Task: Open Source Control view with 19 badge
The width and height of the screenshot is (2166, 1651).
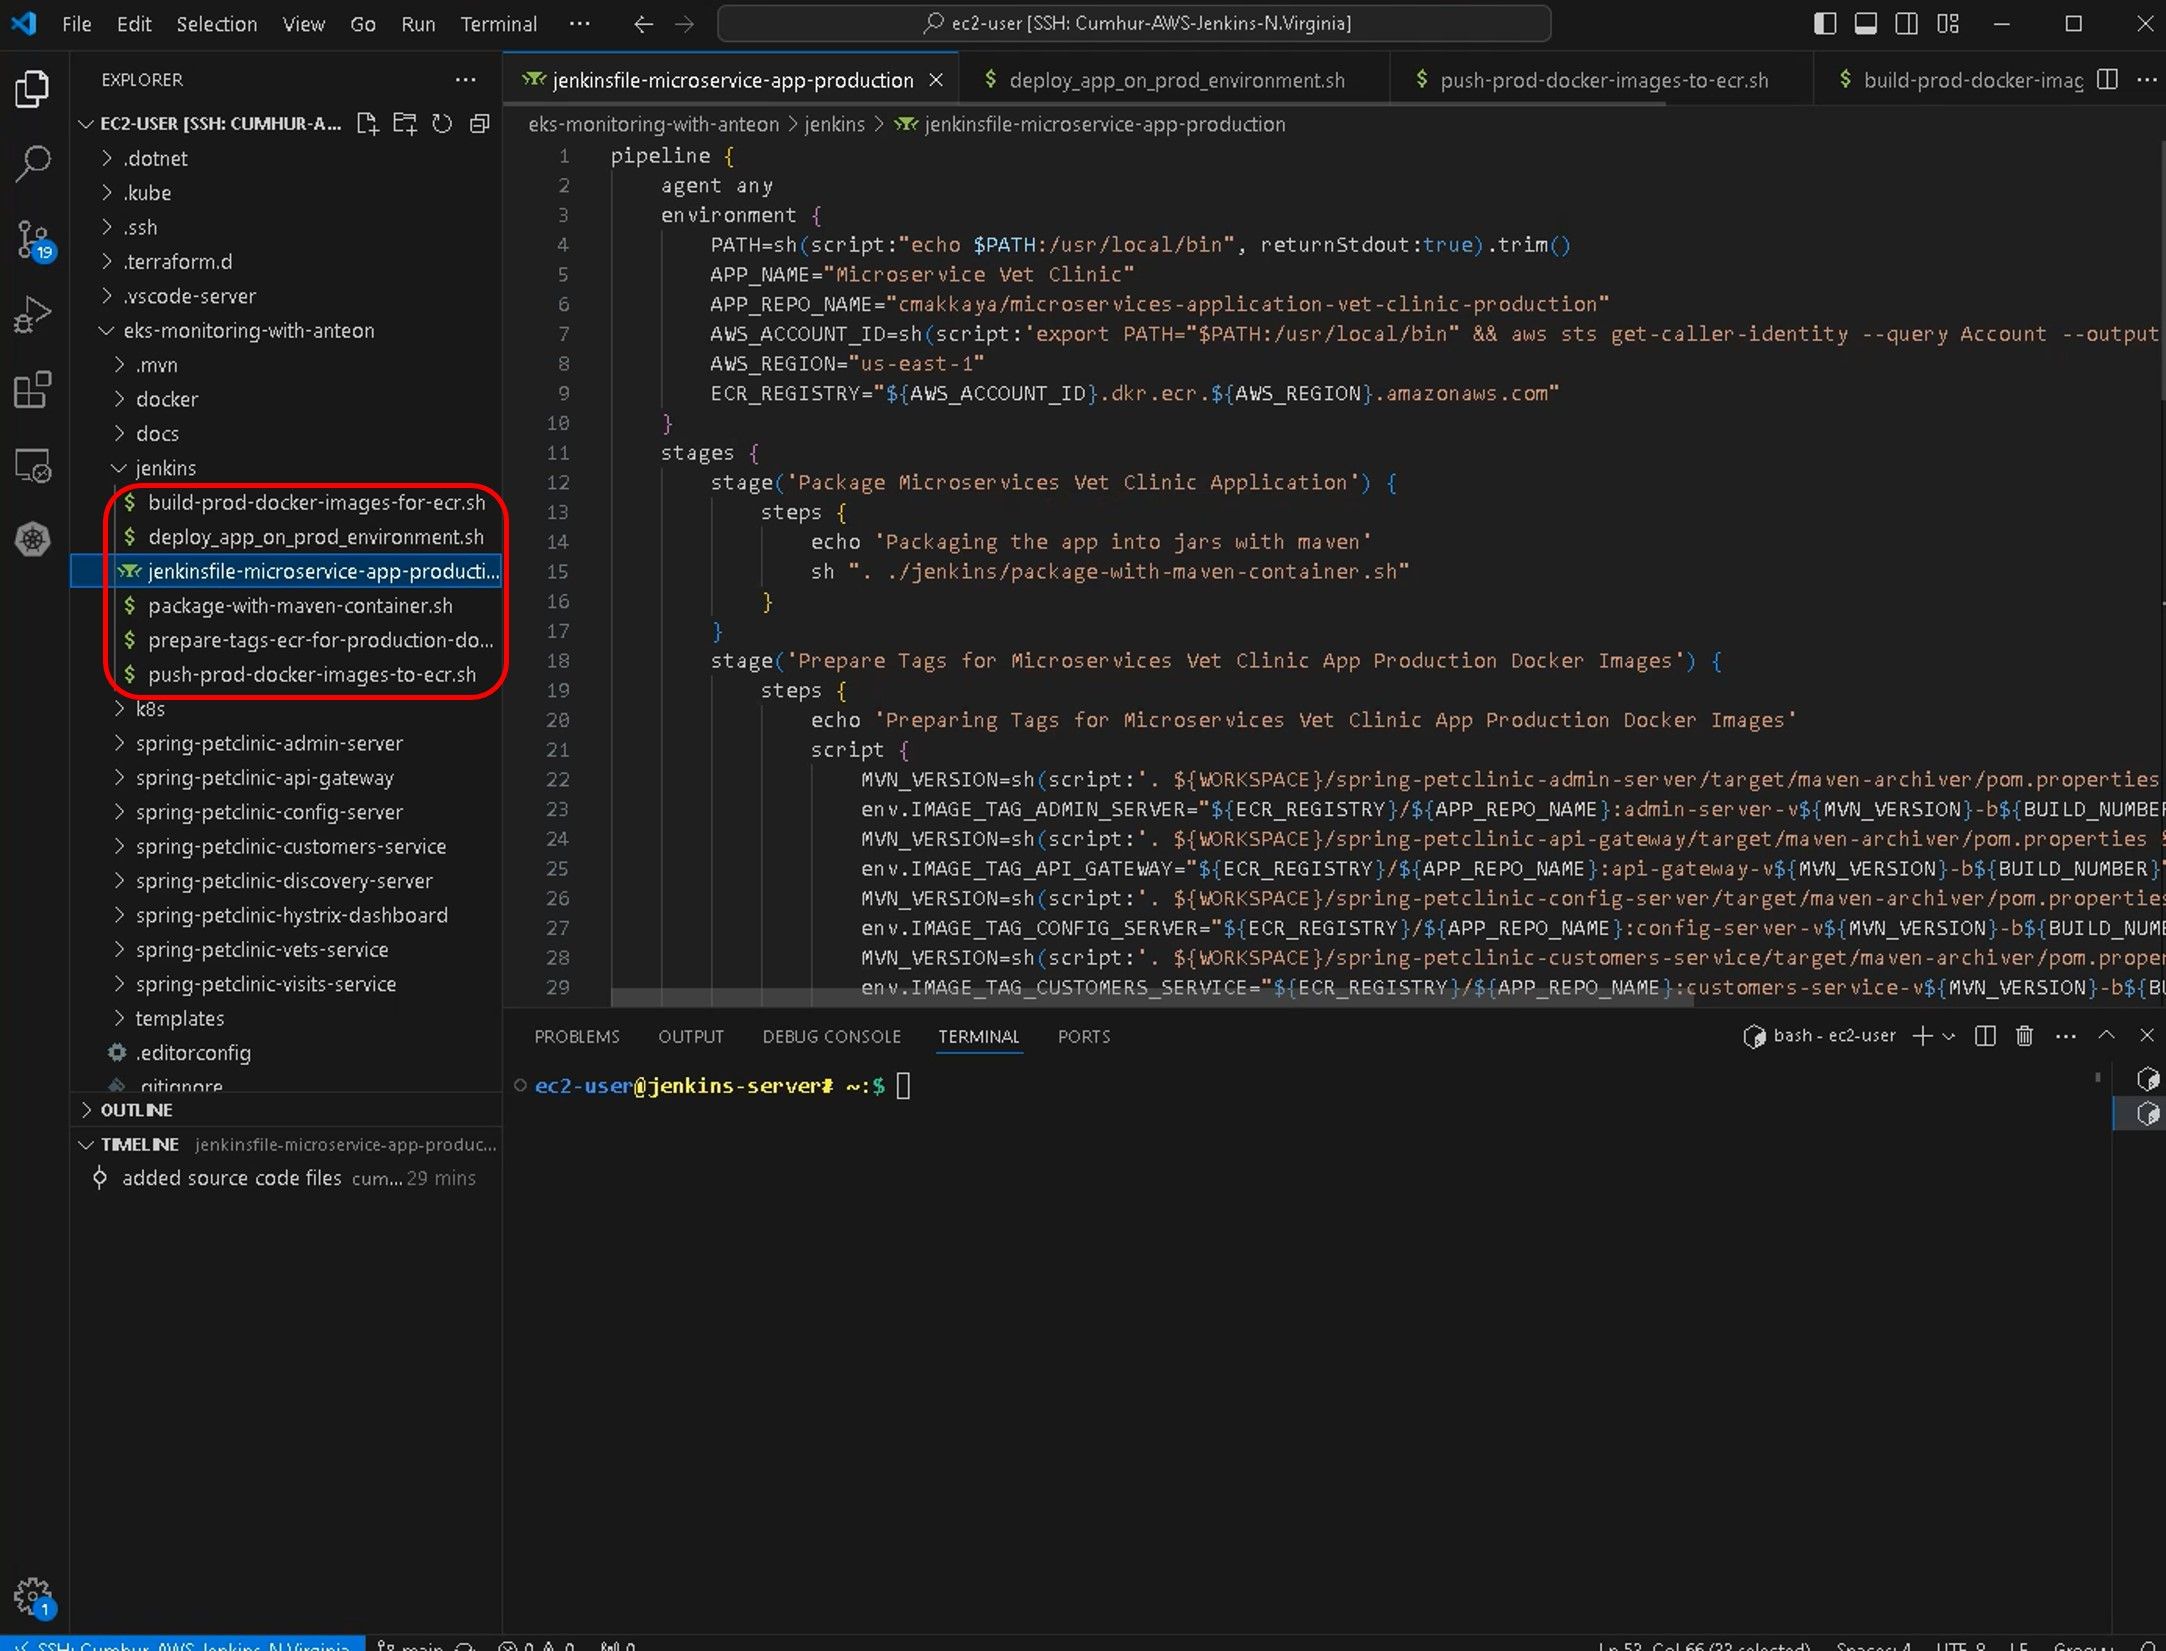Action: (33, 240)
